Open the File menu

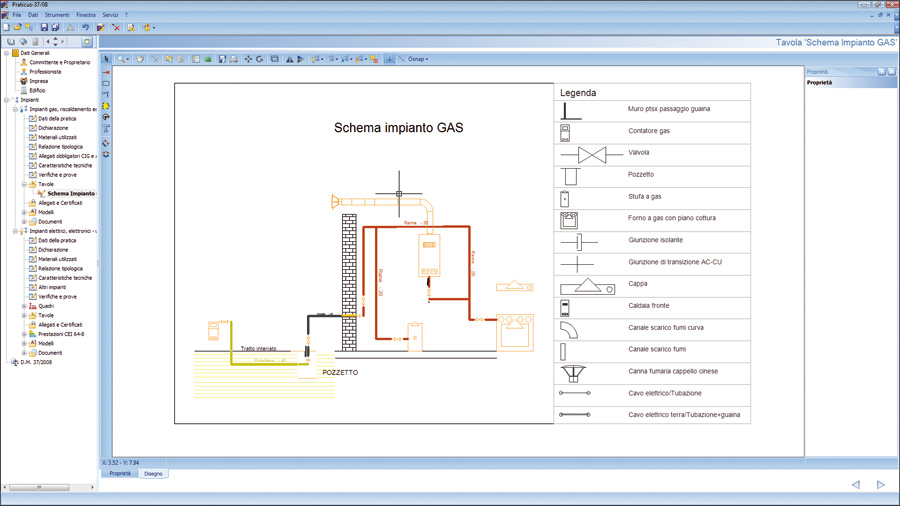[x=17, y=15]
